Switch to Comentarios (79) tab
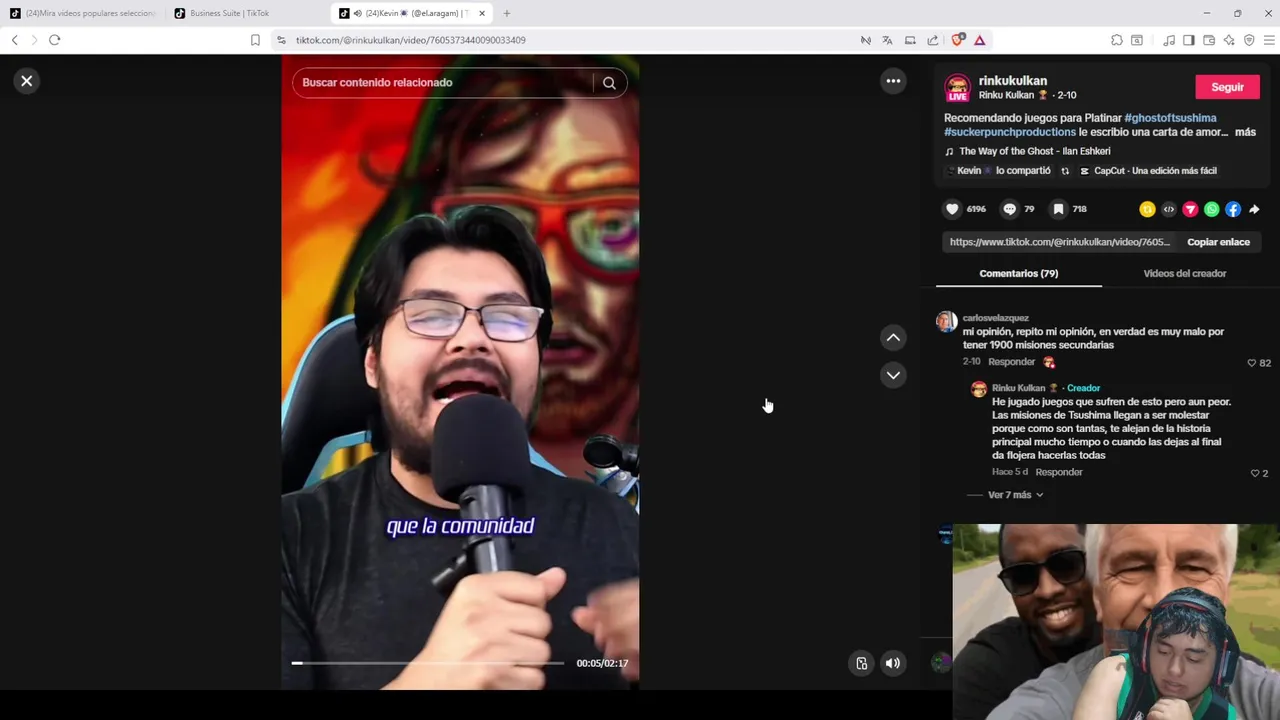Screen dimensions: 1280x720 click(x=1018, y=273)
